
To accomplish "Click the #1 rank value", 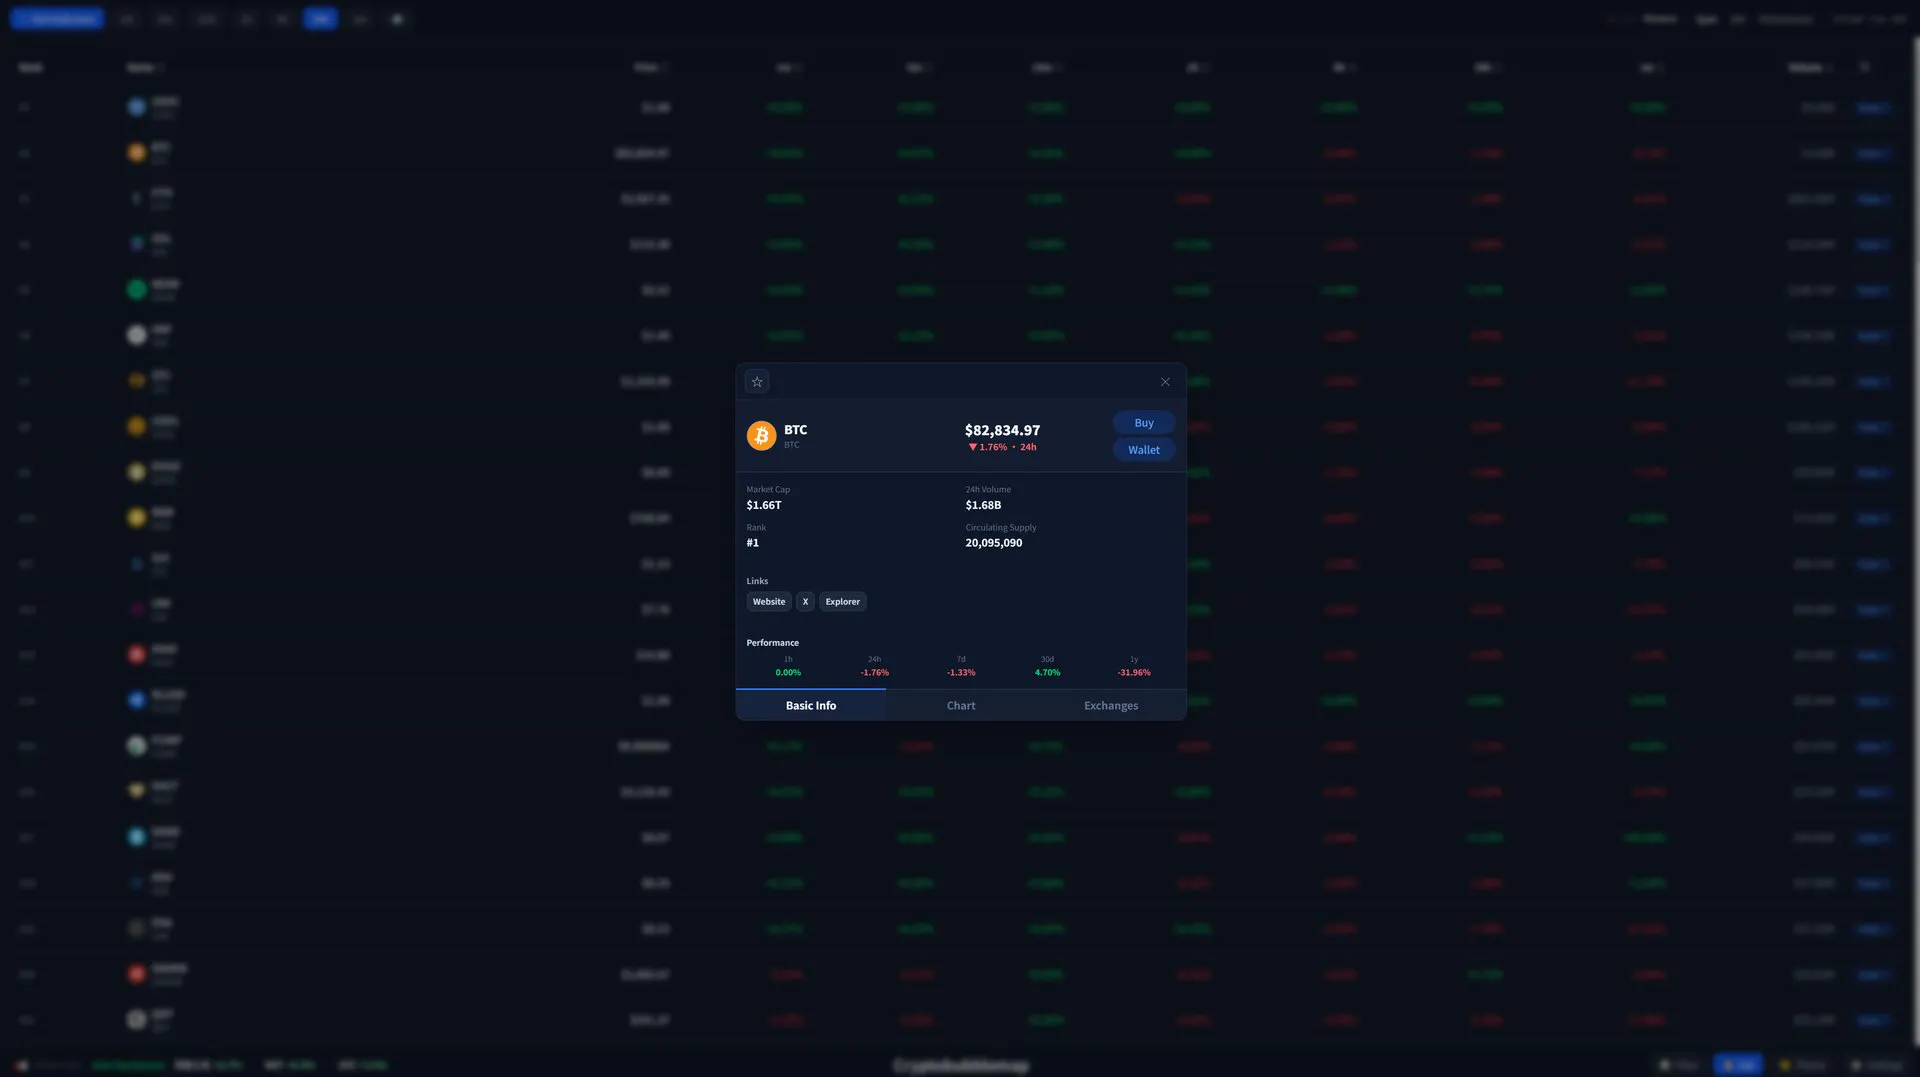I will point(753,543).
